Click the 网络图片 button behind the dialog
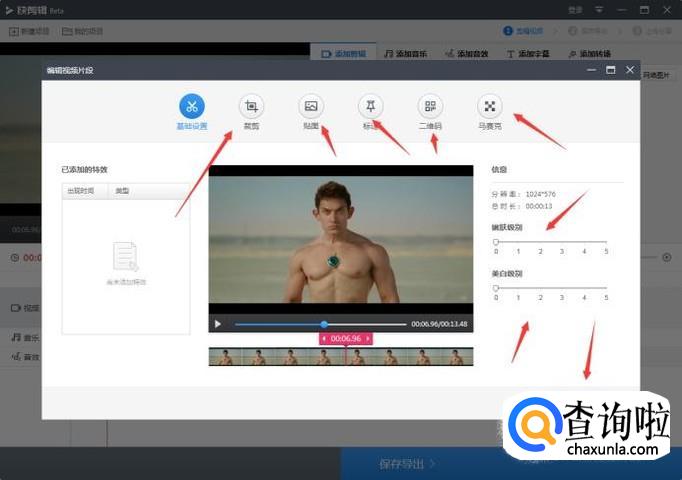Screen dimensions: 682x480 pos(656,75)
